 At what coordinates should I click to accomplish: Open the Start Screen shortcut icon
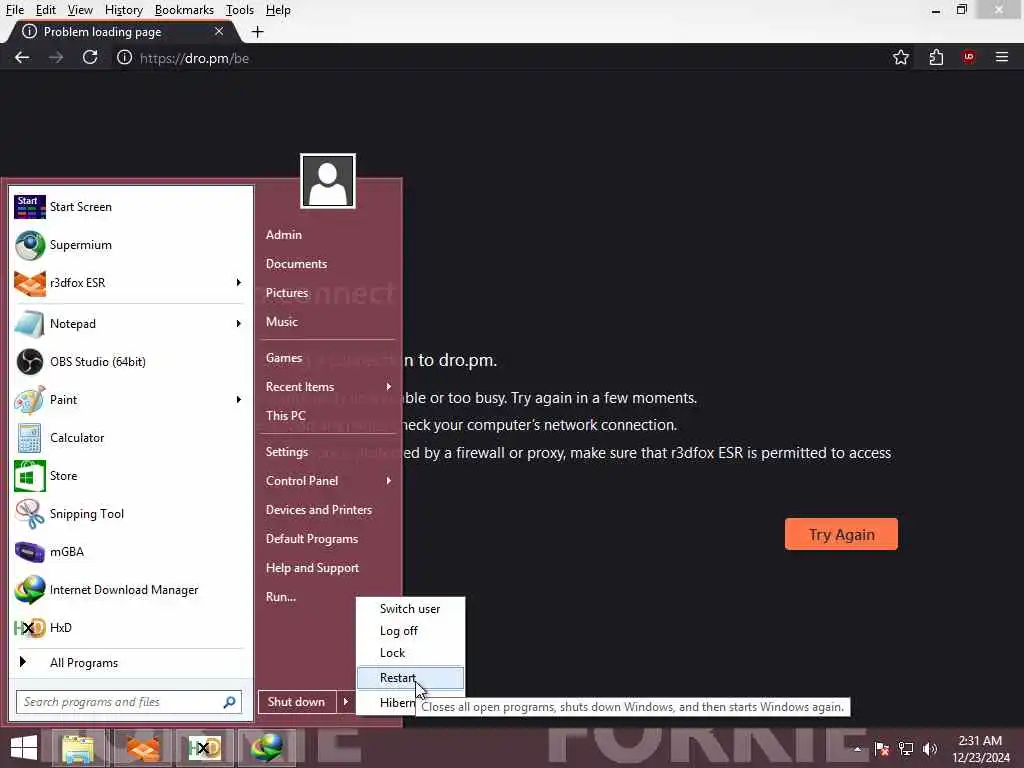click(29, 207)
